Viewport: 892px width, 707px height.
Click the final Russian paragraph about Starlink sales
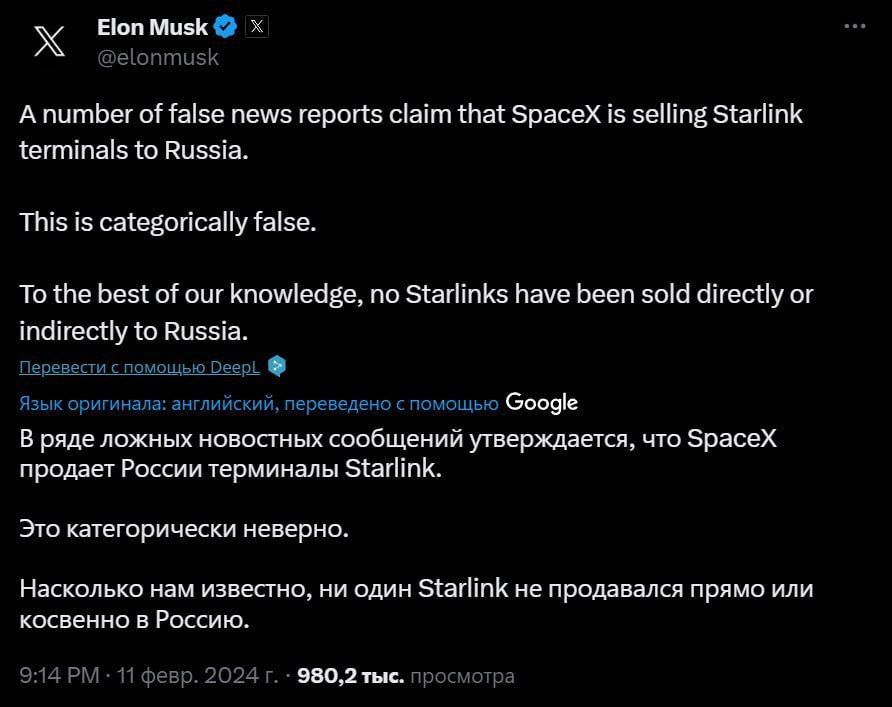[x=415, y=605]
